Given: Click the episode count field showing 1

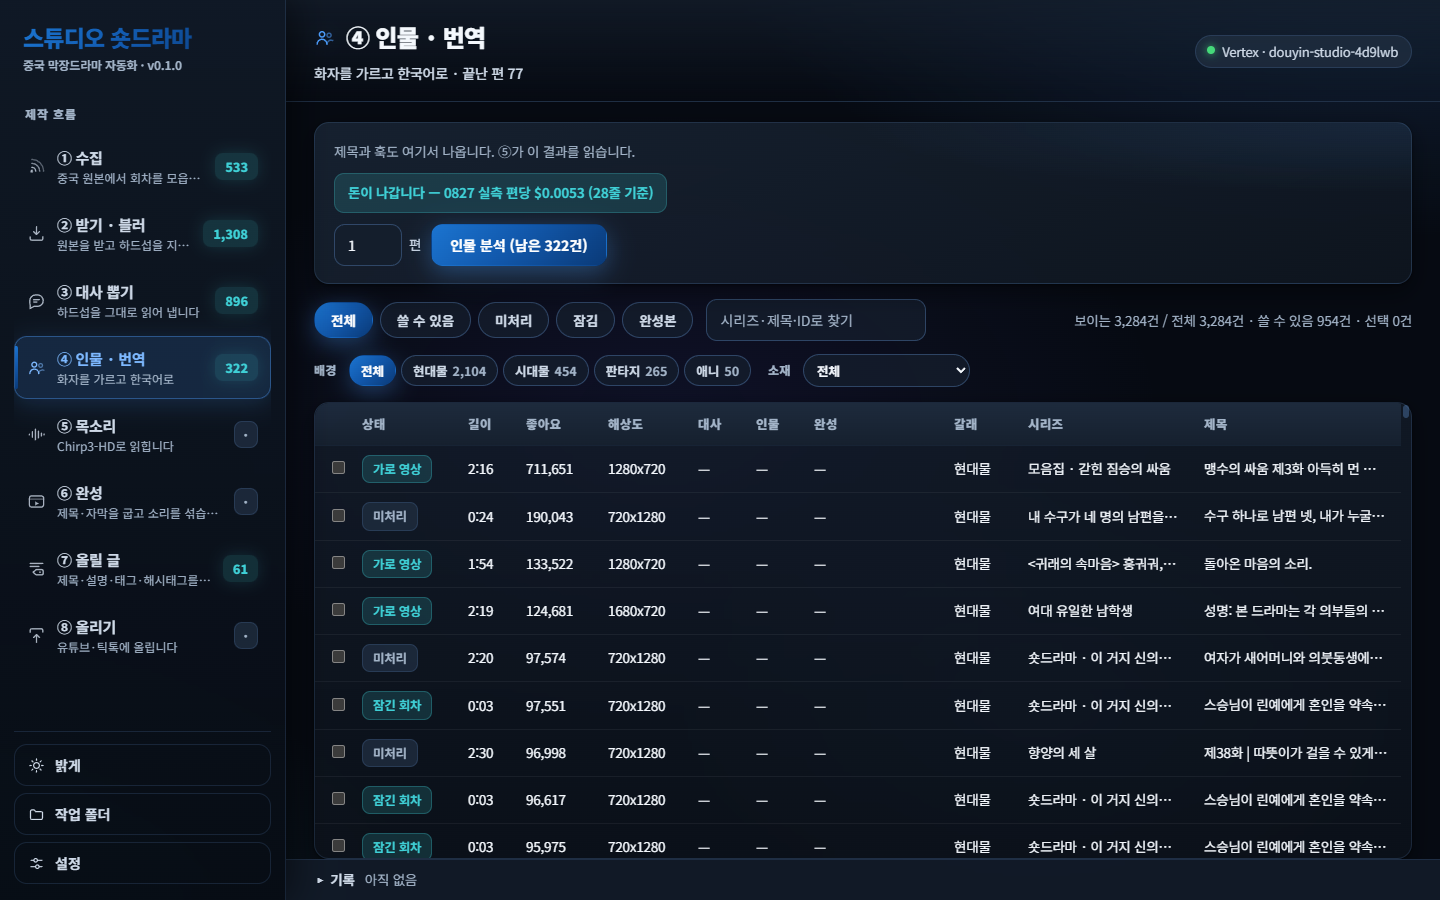Looking at the screenshot, I should (x=368, y=245).
